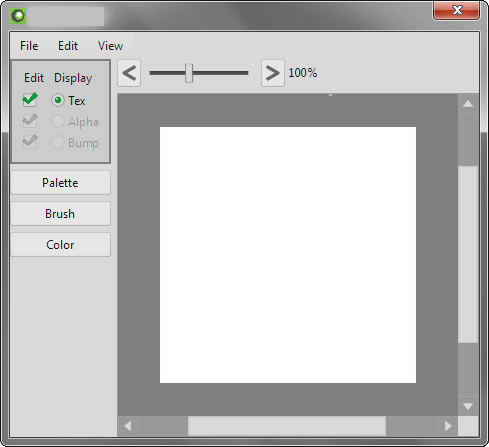Select the Alpha display radio button
The image size is (489, 447).
(58, 121)
